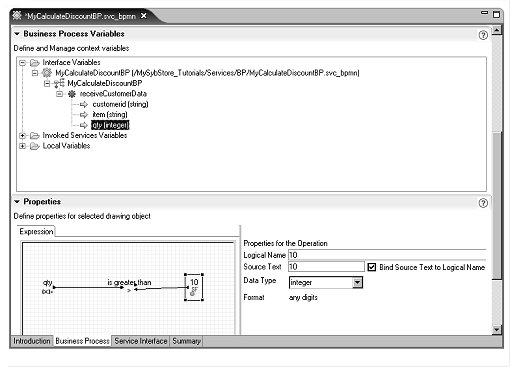Collapse the Properties section
This screenshot has height=367, width=510.
coord(17,202)
